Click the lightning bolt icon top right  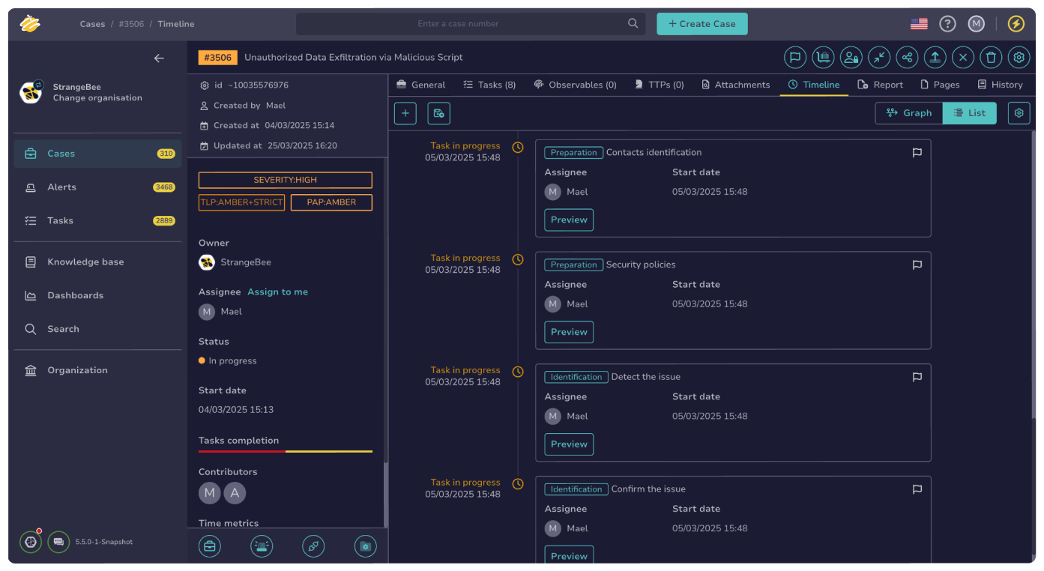coord(1016,24)
